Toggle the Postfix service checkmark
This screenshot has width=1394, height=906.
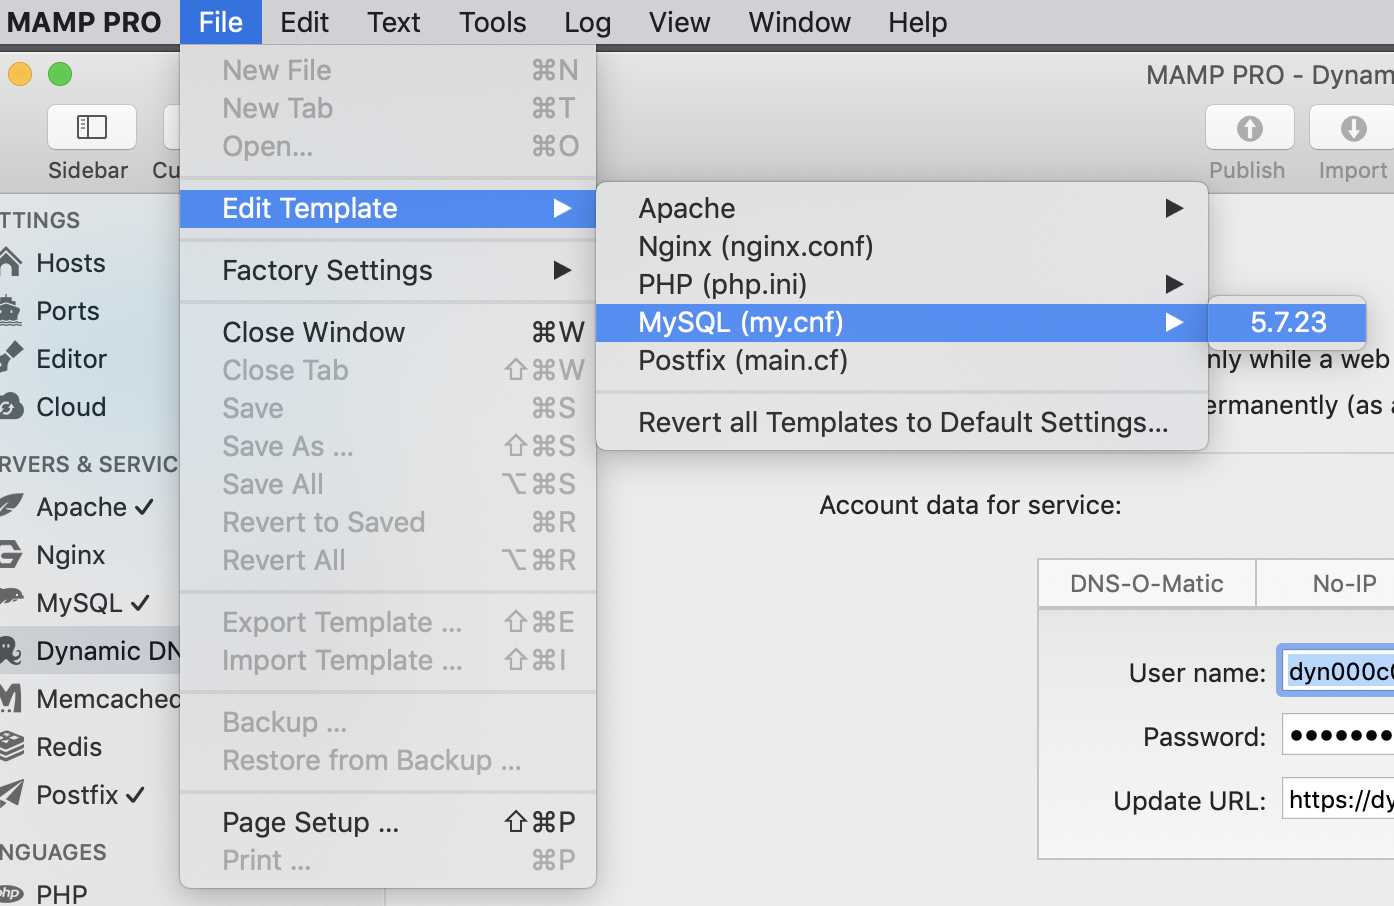coord(136,795)
